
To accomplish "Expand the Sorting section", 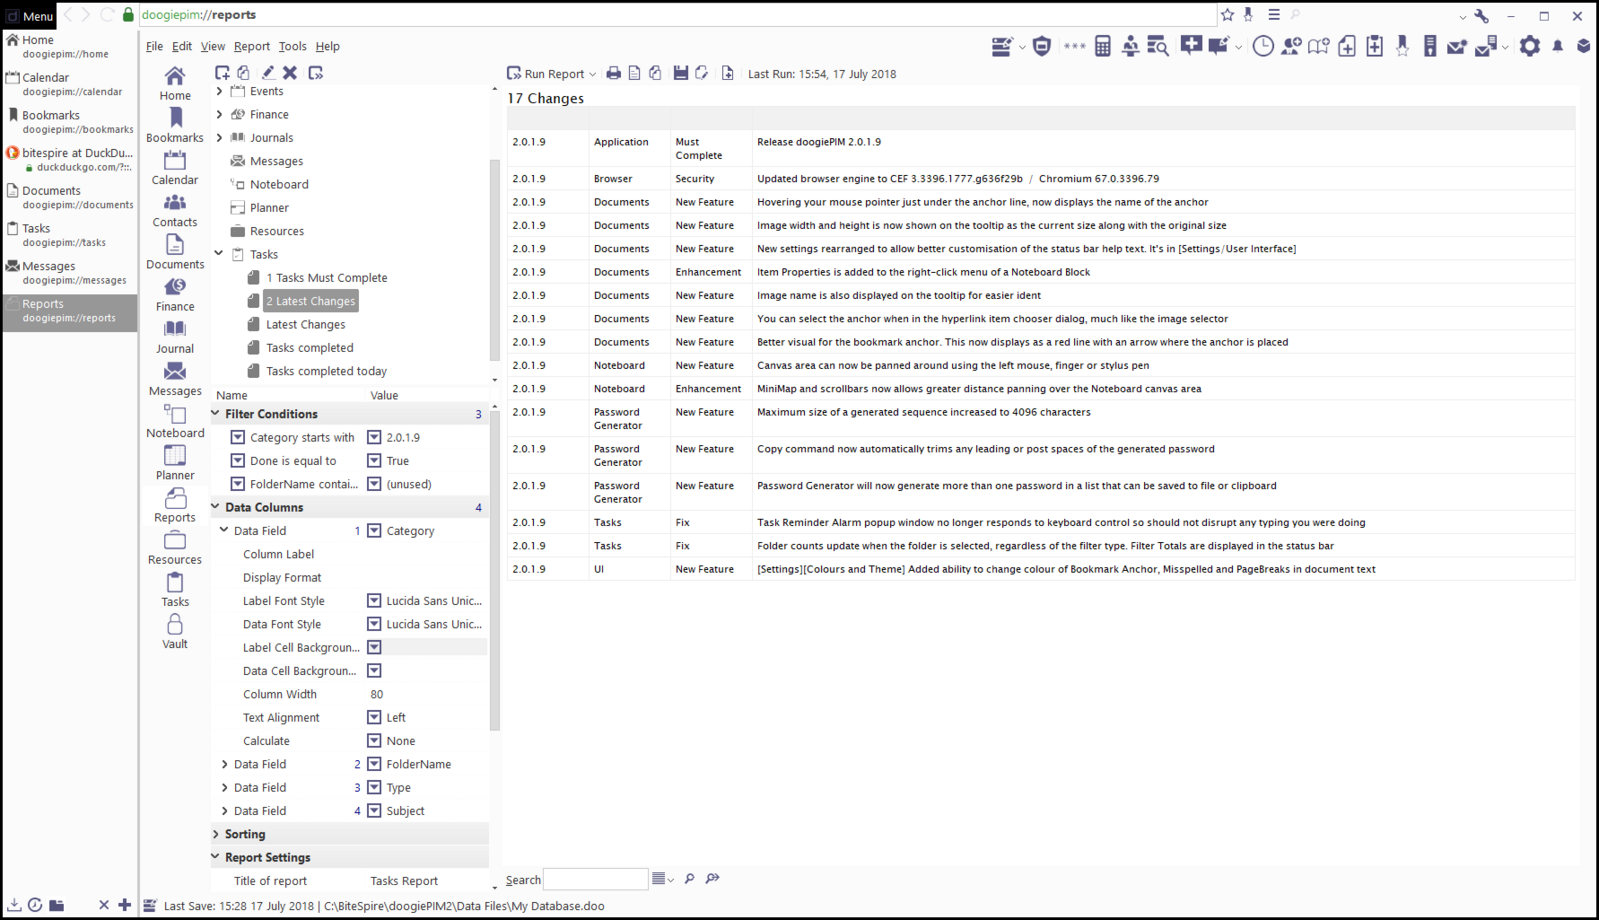I will [216, 834].
